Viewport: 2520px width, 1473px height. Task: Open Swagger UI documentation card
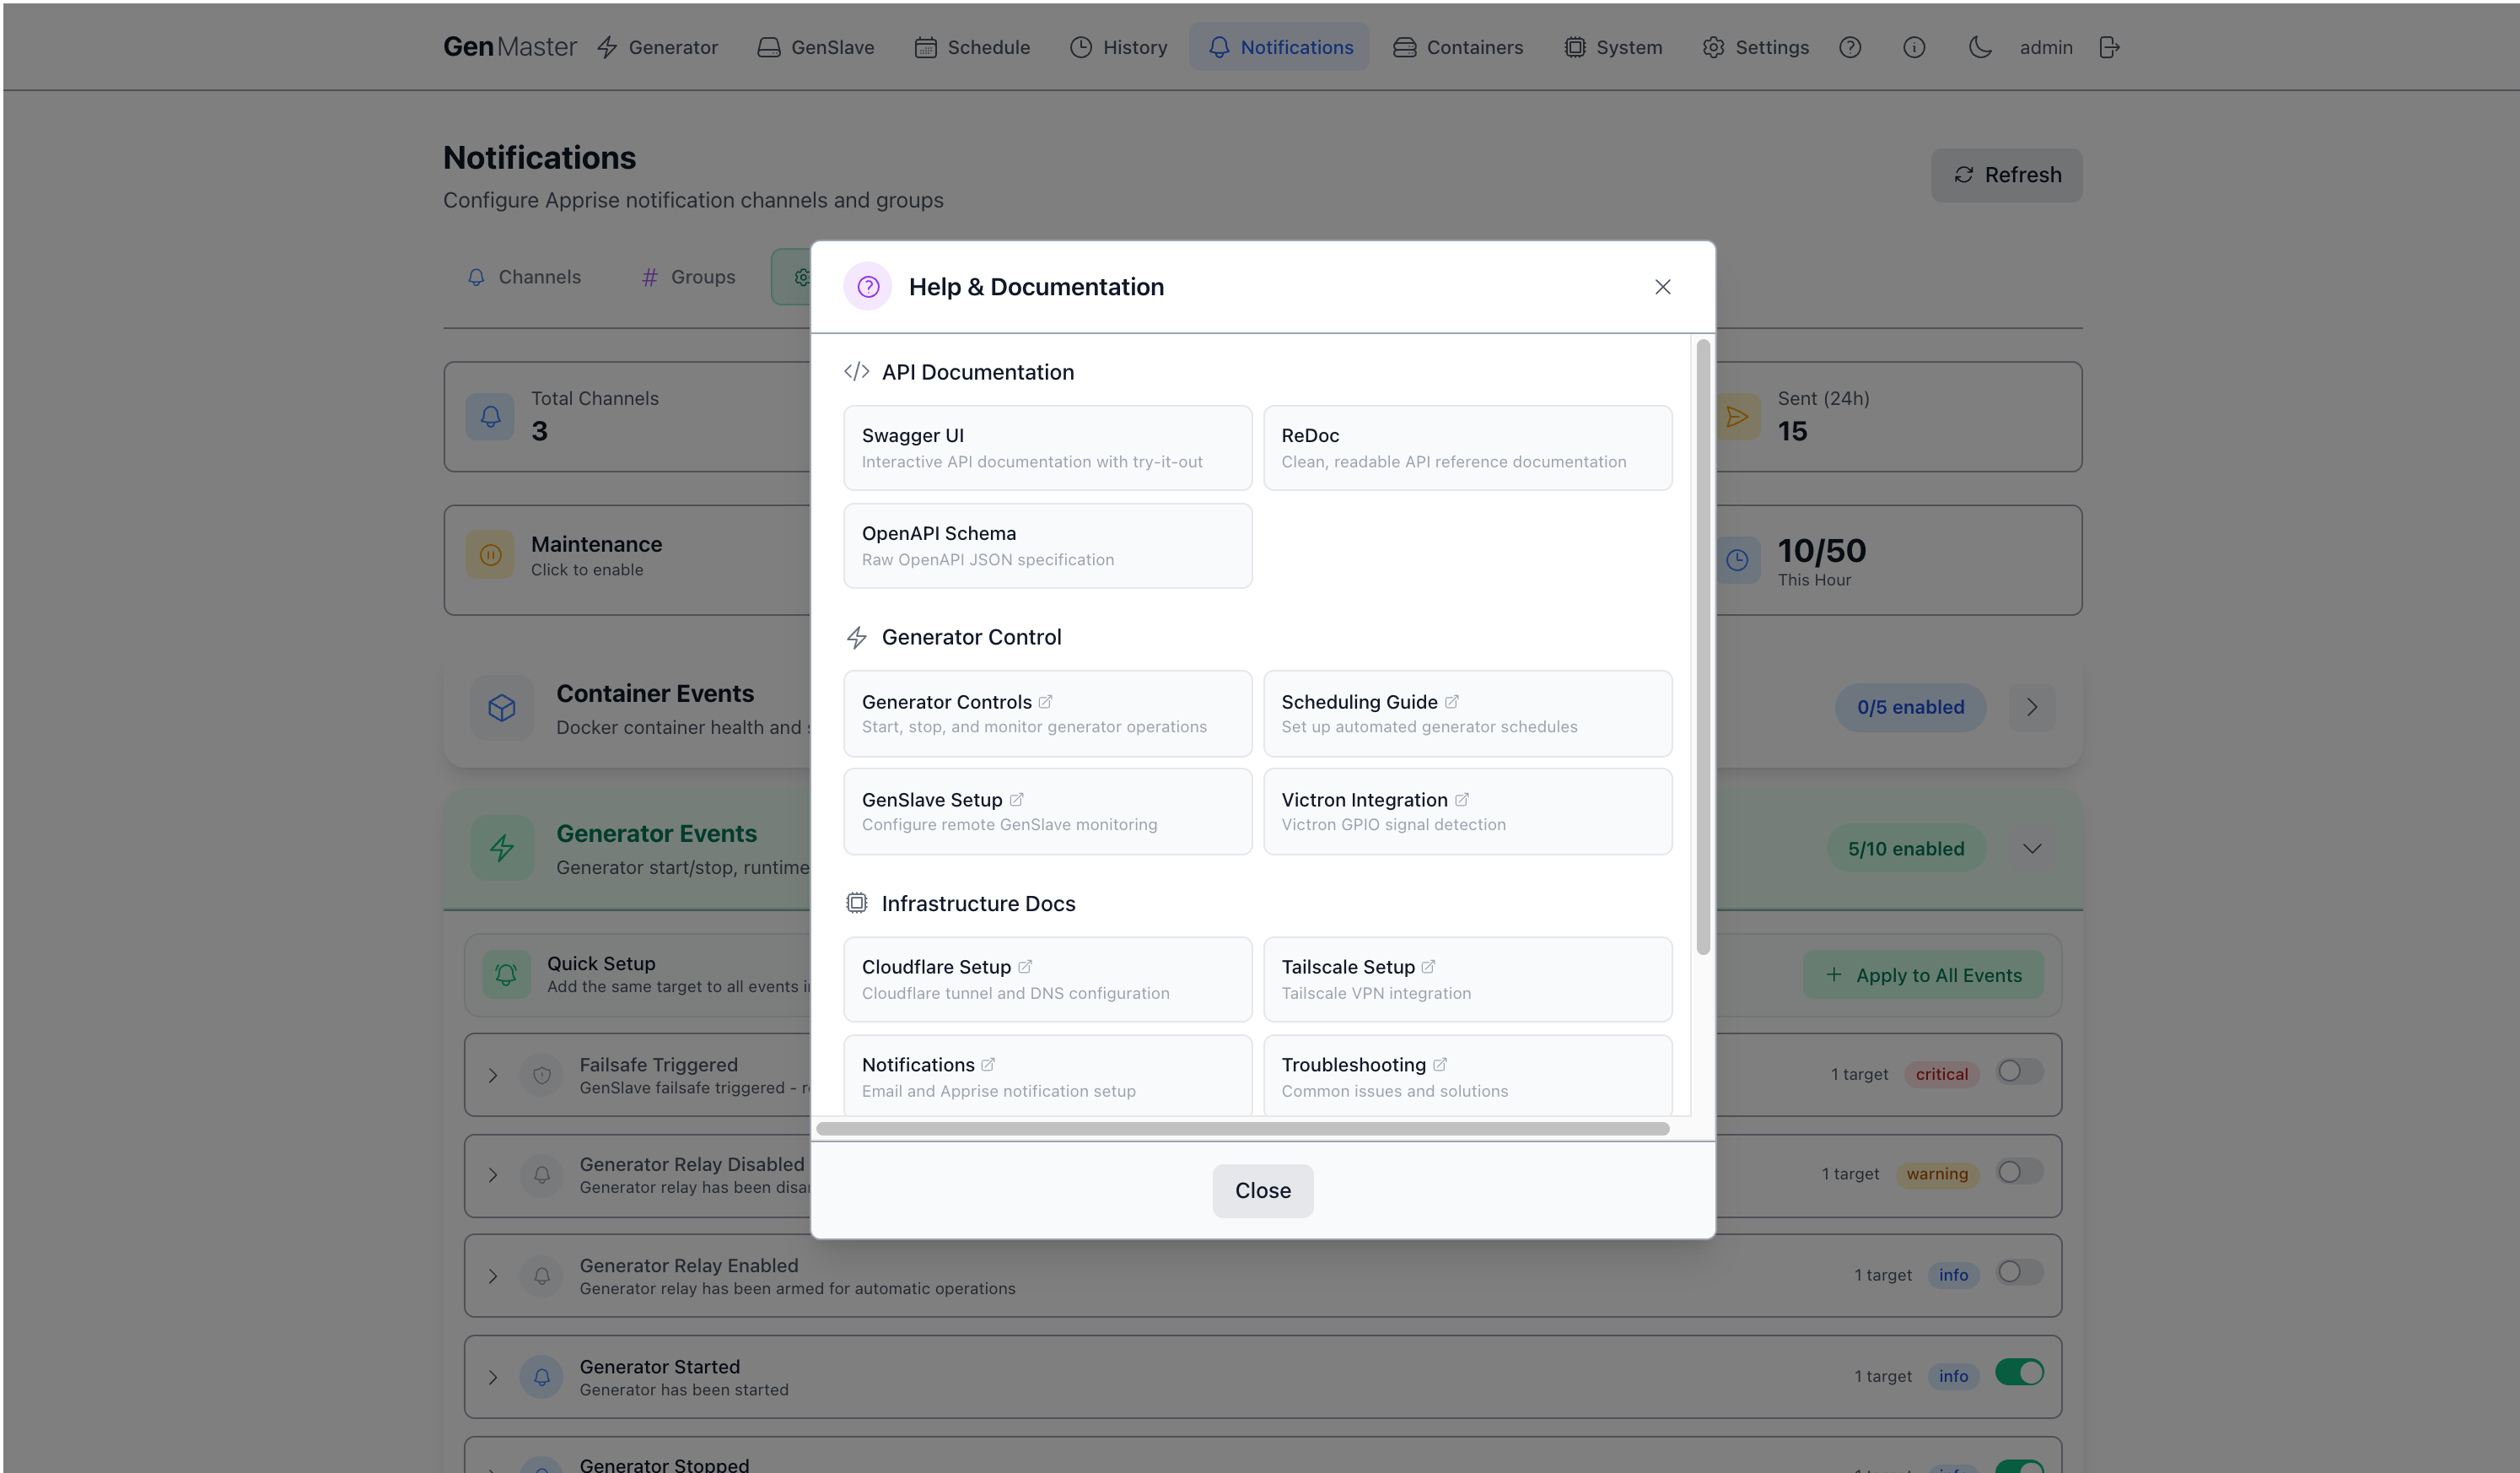pyautogui.click(x=1048, y=448)
